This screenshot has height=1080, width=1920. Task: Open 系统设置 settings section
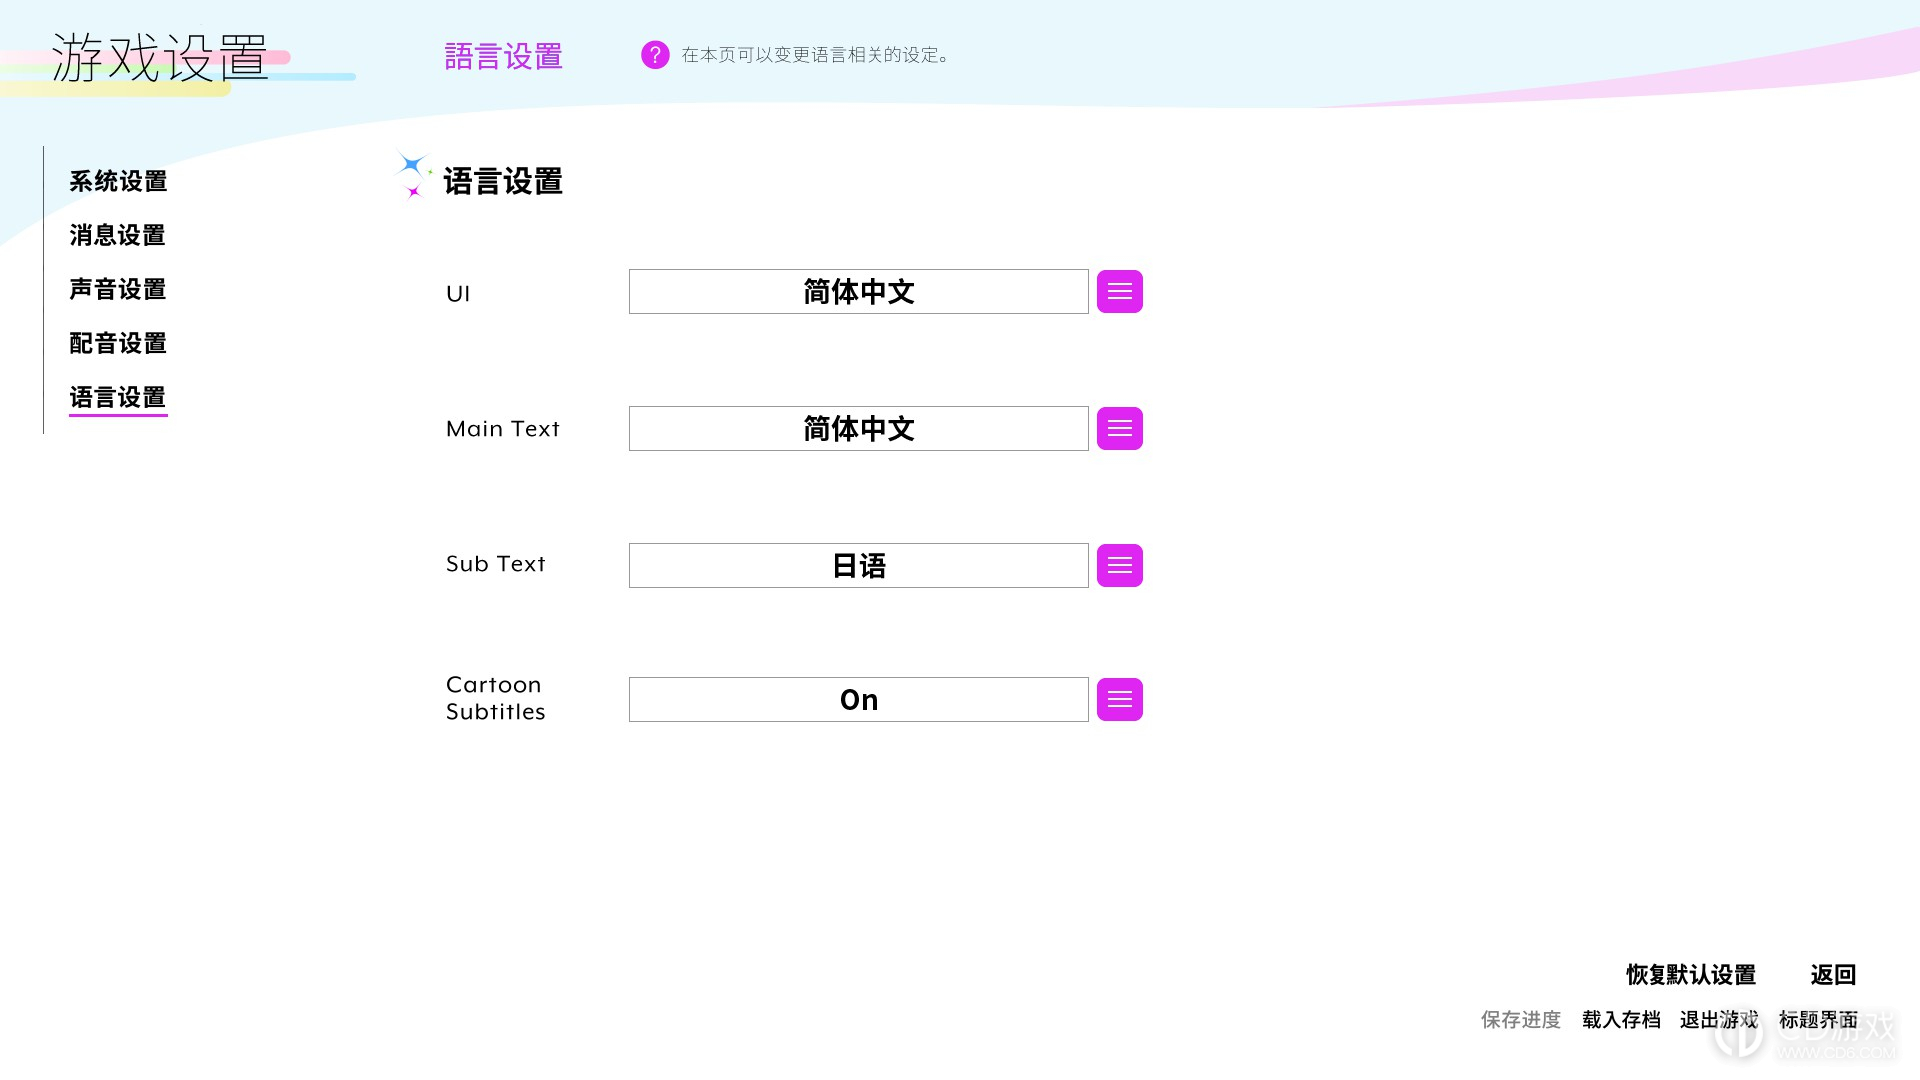click(x=117, y=181)
